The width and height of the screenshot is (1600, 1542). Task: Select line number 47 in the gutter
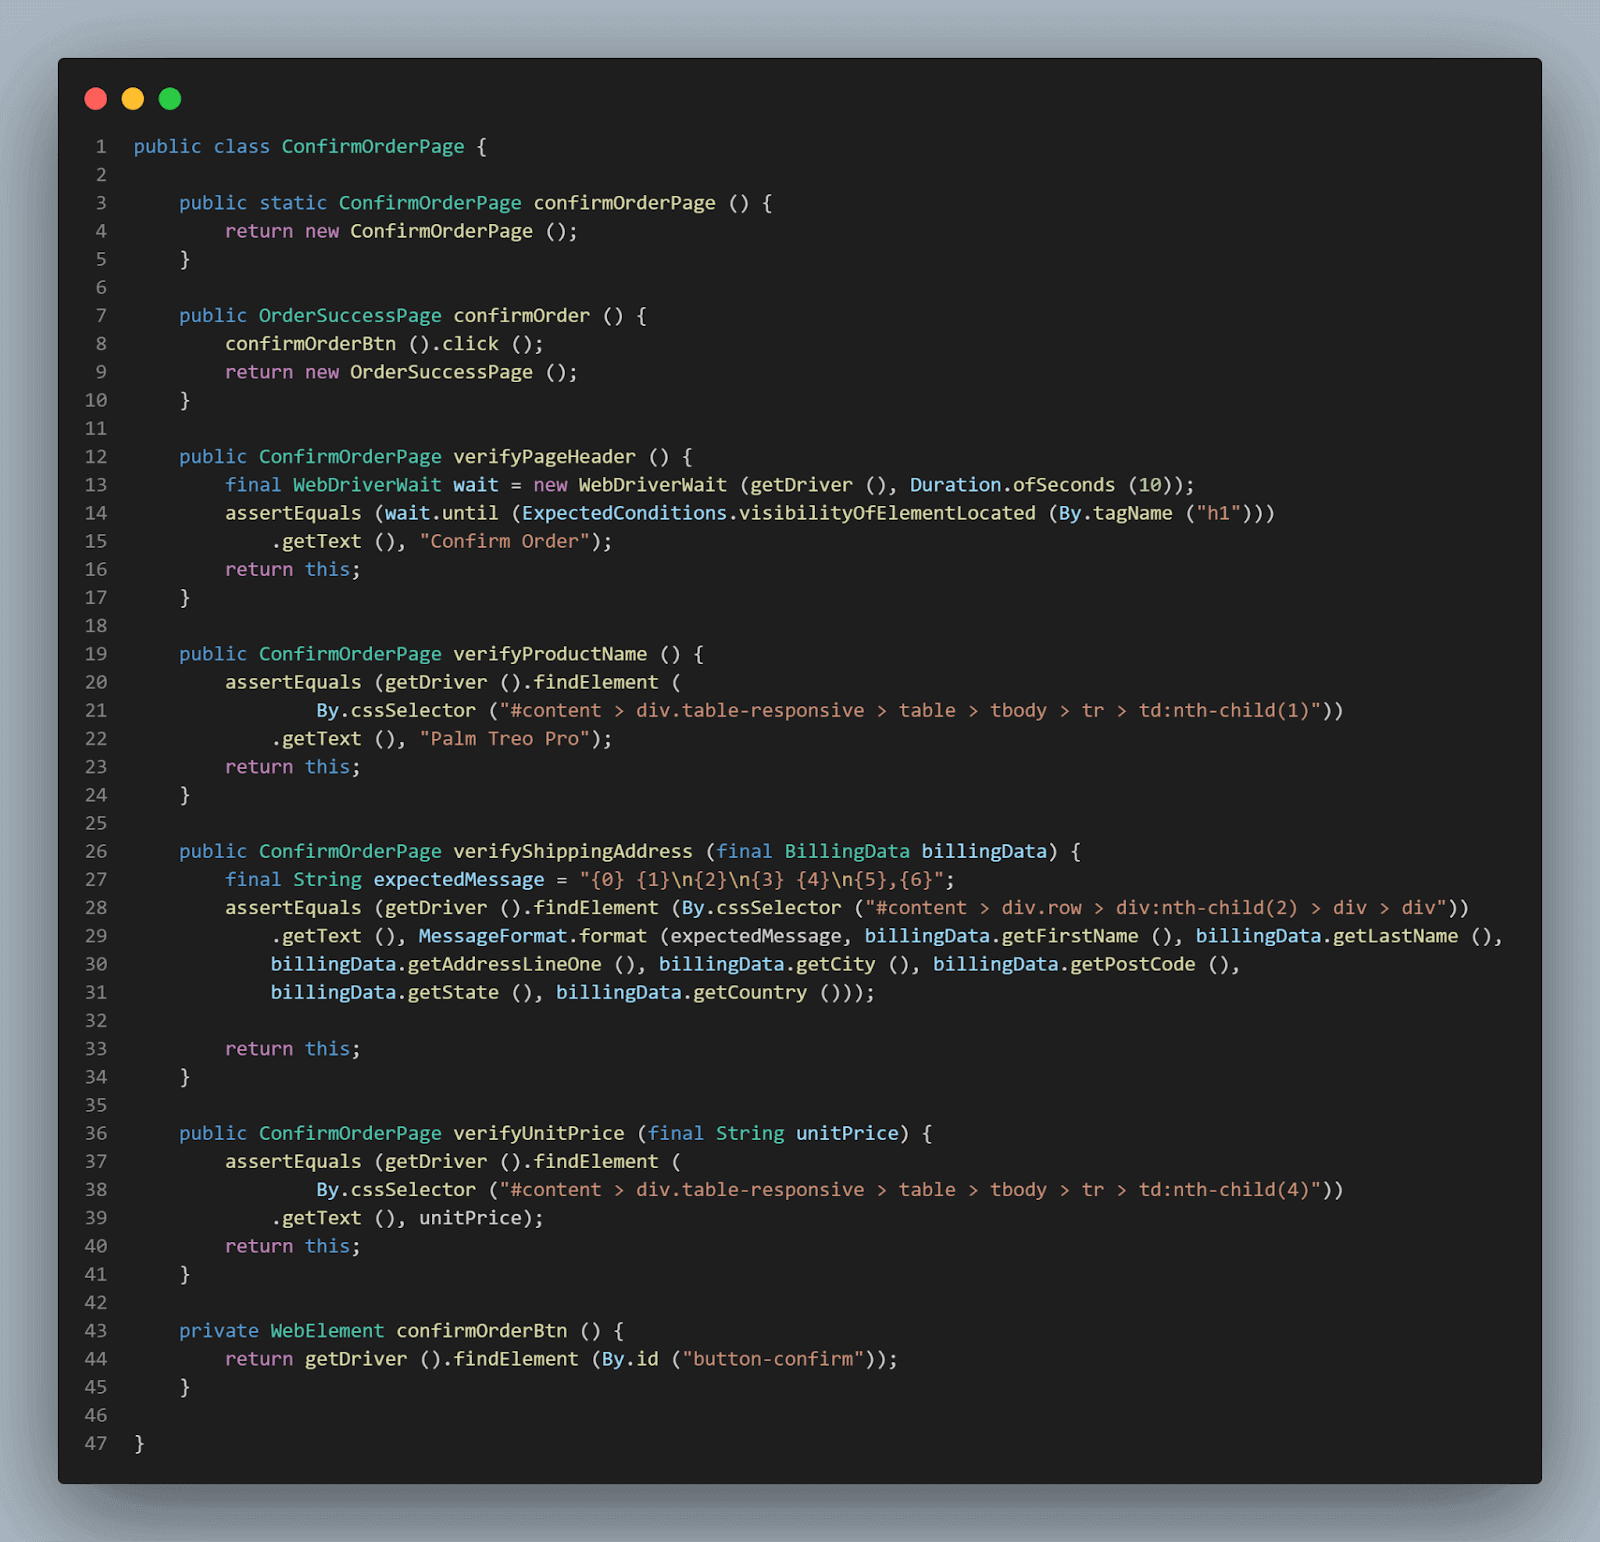pyautogui.click(x=95, y=1443)
